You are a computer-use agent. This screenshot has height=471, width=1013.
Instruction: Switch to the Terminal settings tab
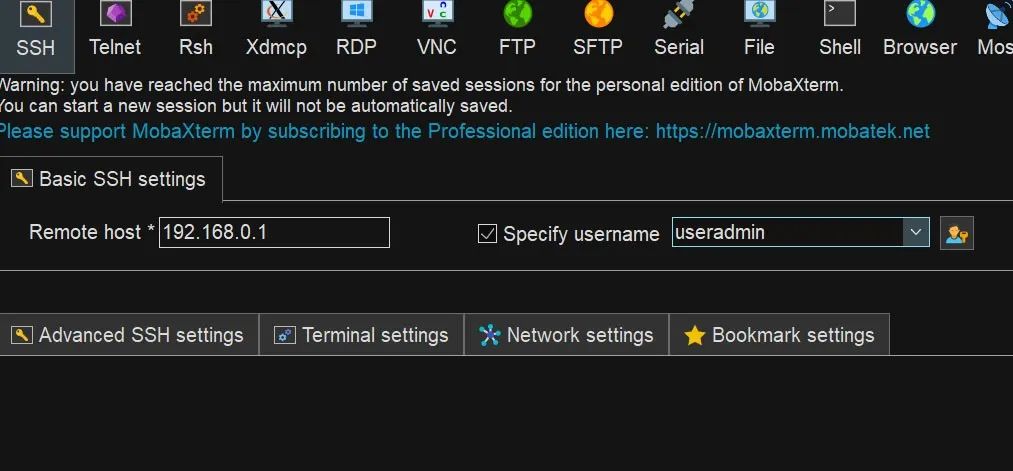click(362, 335)
